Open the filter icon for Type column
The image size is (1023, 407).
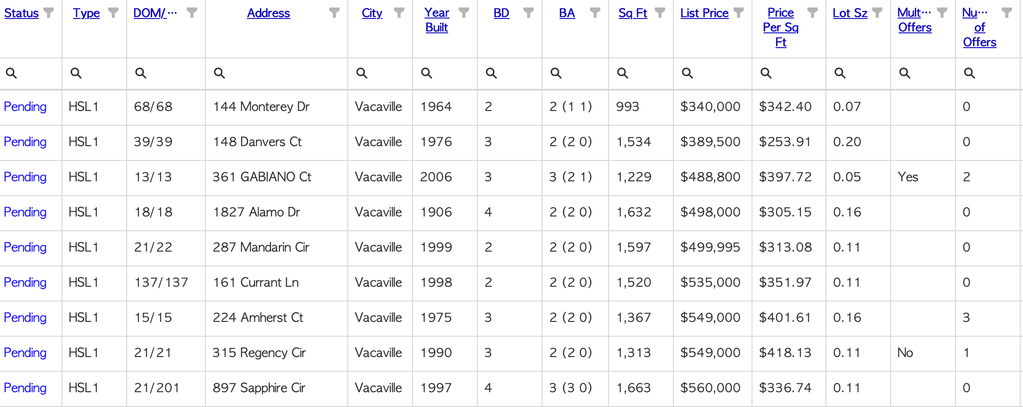(113, 12)
